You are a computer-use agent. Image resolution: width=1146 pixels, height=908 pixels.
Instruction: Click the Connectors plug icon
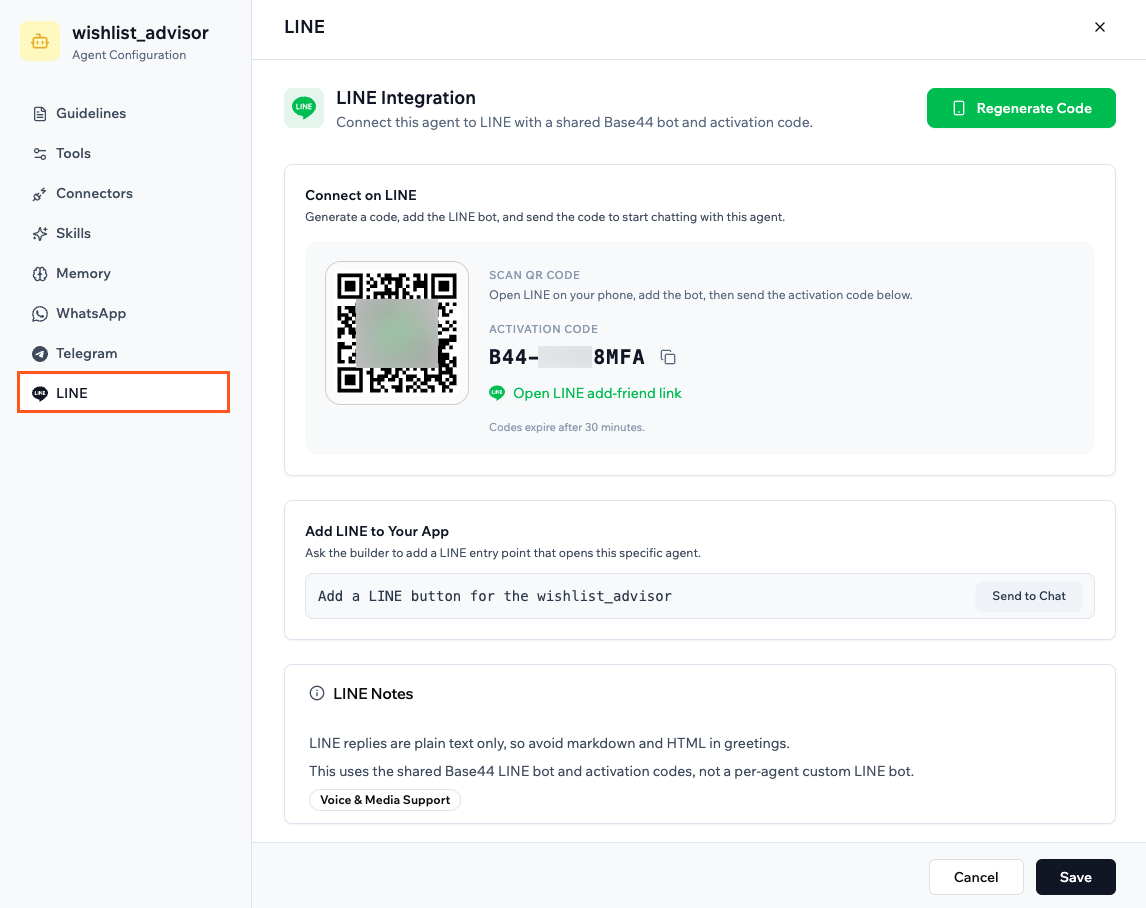pyautogui.click(x=40, y=194)
